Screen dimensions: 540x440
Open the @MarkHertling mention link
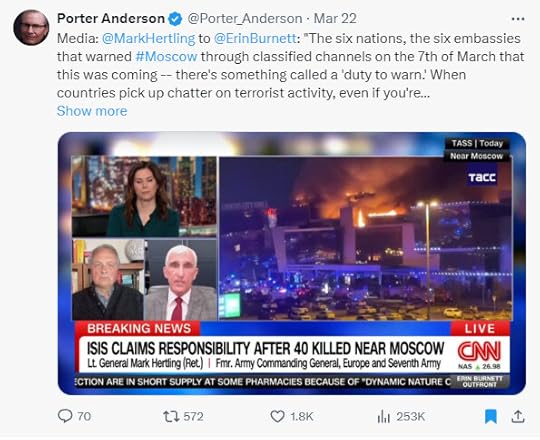(x=148, y=38)
